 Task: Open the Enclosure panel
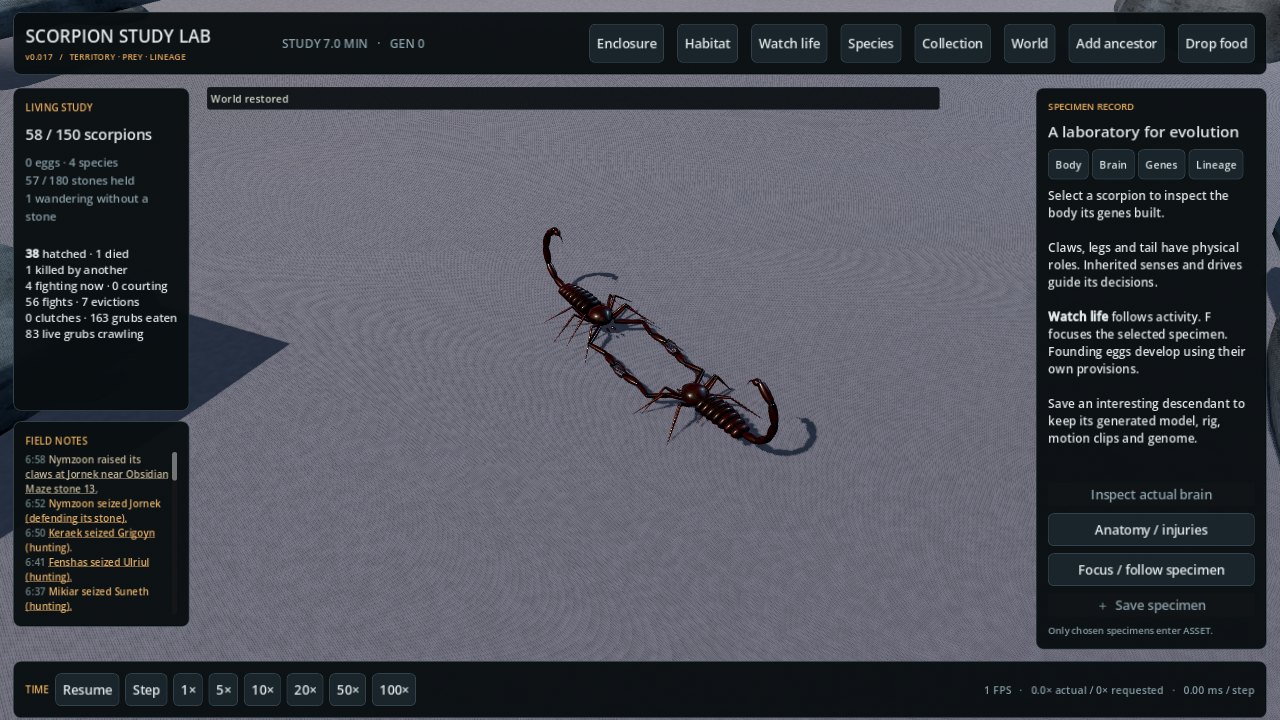(626, 44)
